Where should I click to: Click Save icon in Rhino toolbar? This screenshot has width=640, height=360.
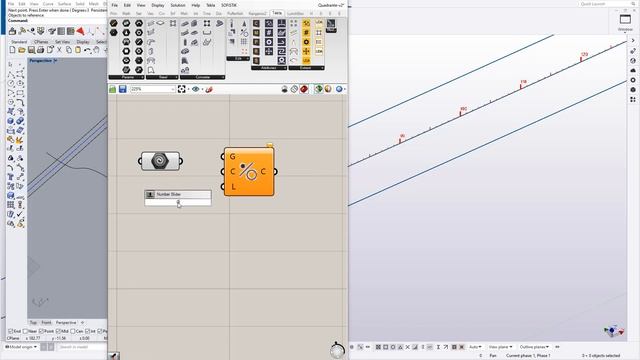(31, 50)
